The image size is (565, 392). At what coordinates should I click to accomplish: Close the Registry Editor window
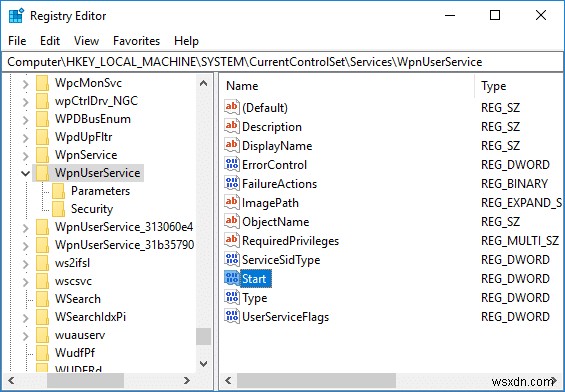coord(540,15)
